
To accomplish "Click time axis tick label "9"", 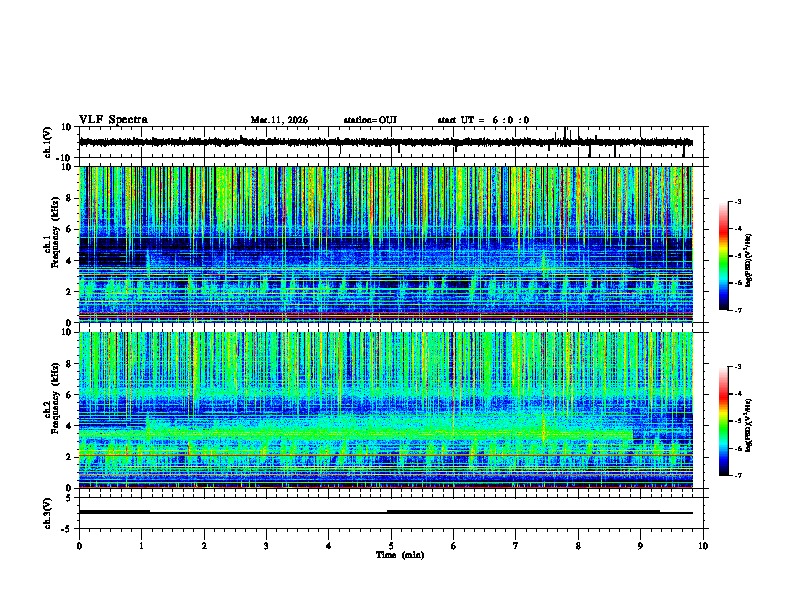I will (x=640, y=546).
